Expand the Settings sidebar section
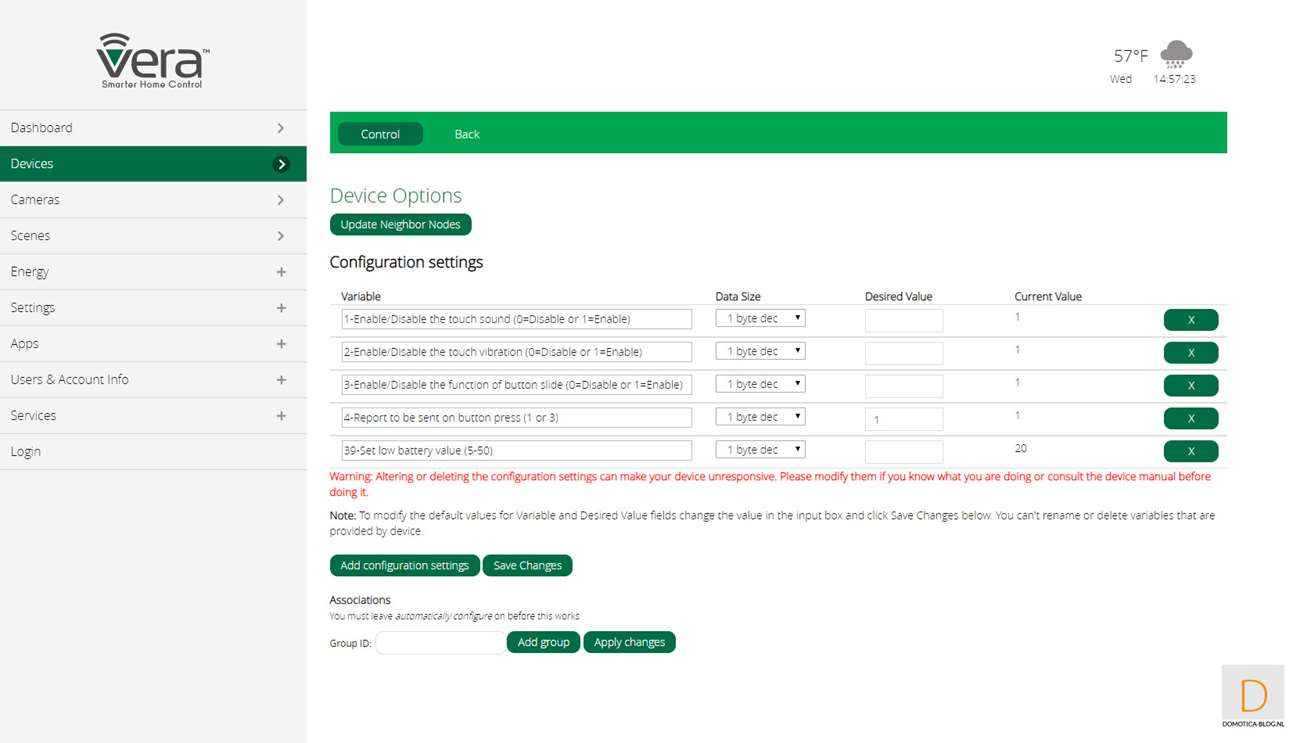 point(281,308)
